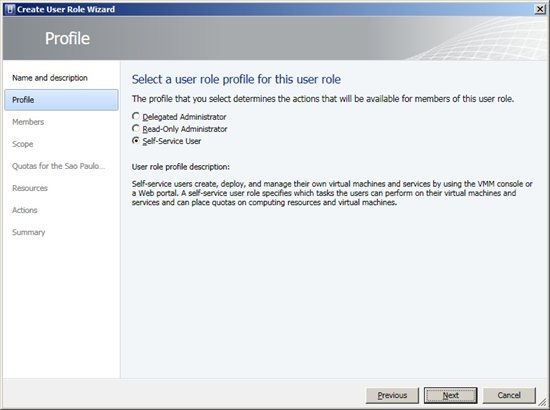Image resolution: width=550 pixels, height=410 pixels.
Task: Cancel the wizard
Action: tap(509, 396)
